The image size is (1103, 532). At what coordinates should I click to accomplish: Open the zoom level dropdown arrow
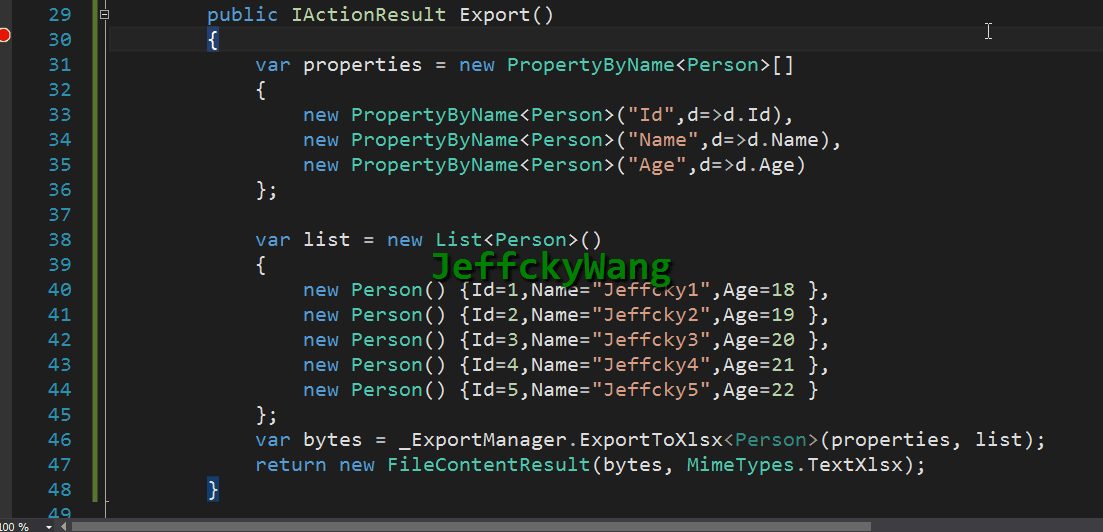click(49, 526)
